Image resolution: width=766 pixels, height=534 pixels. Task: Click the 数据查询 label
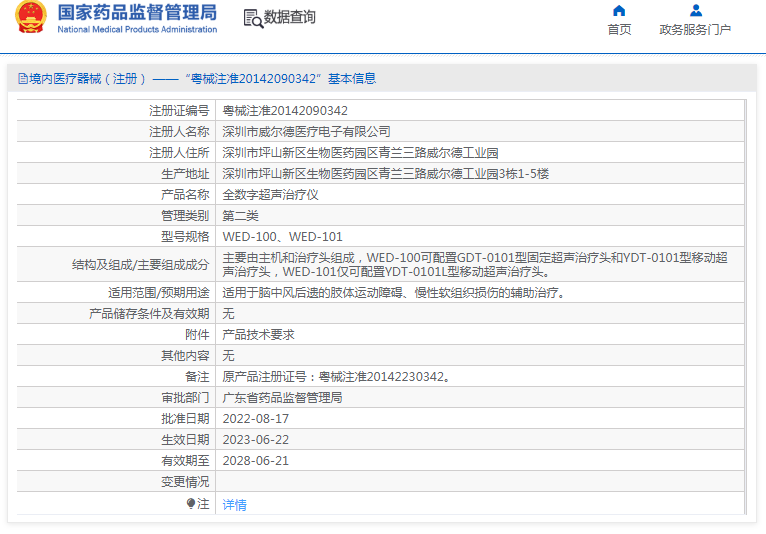tap(289, 17)
